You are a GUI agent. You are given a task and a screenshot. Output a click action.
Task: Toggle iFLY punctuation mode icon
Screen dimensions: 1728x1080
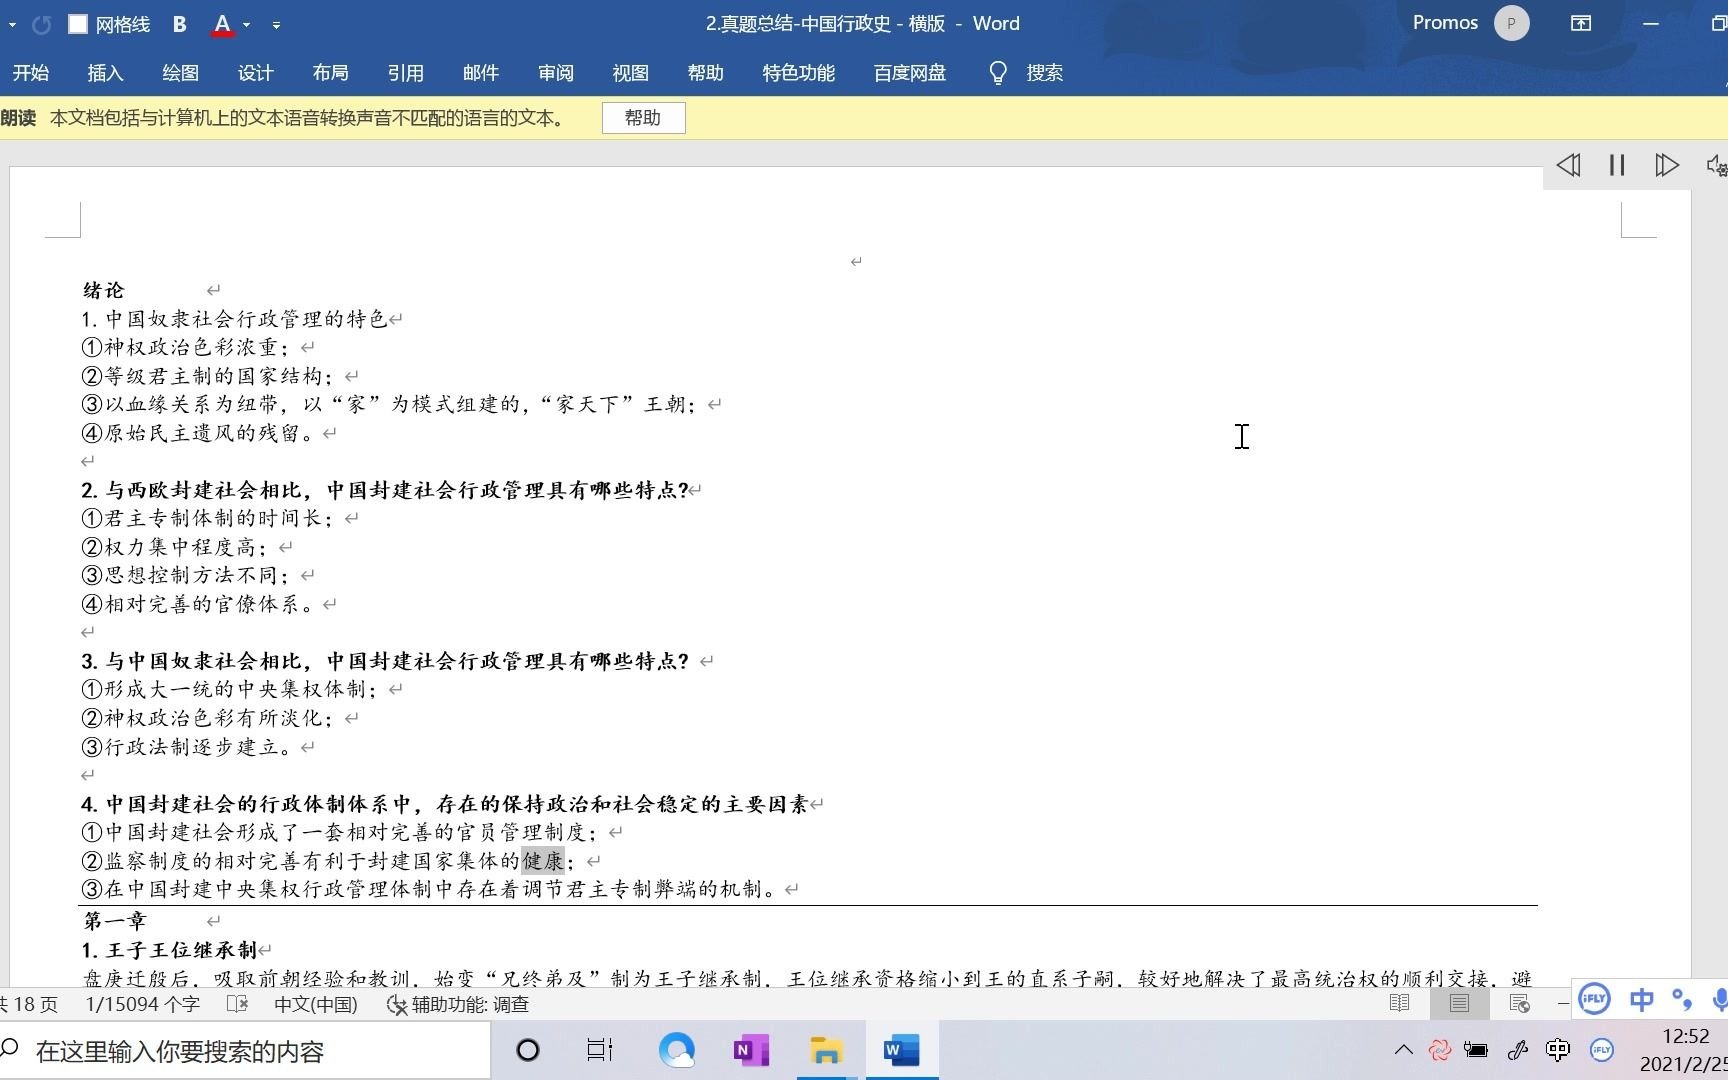1682,999
